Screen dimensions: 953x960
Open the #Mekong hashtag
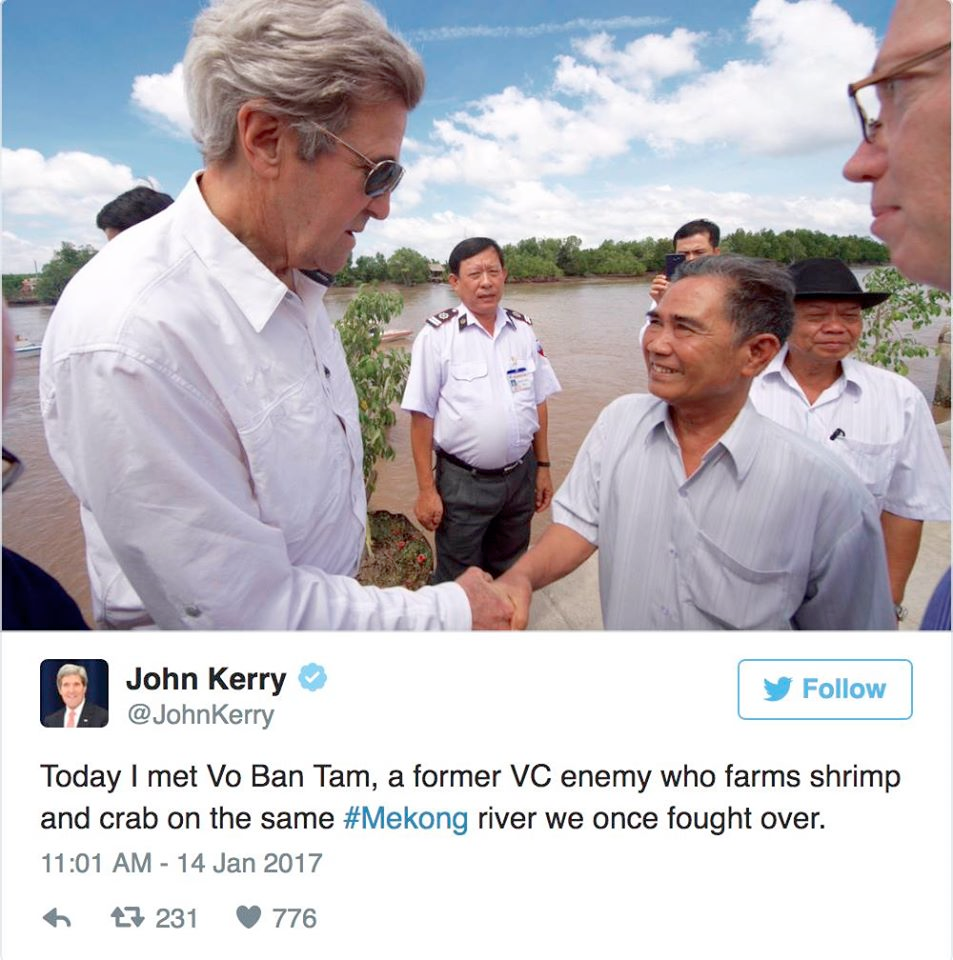[x=406, y=819]
